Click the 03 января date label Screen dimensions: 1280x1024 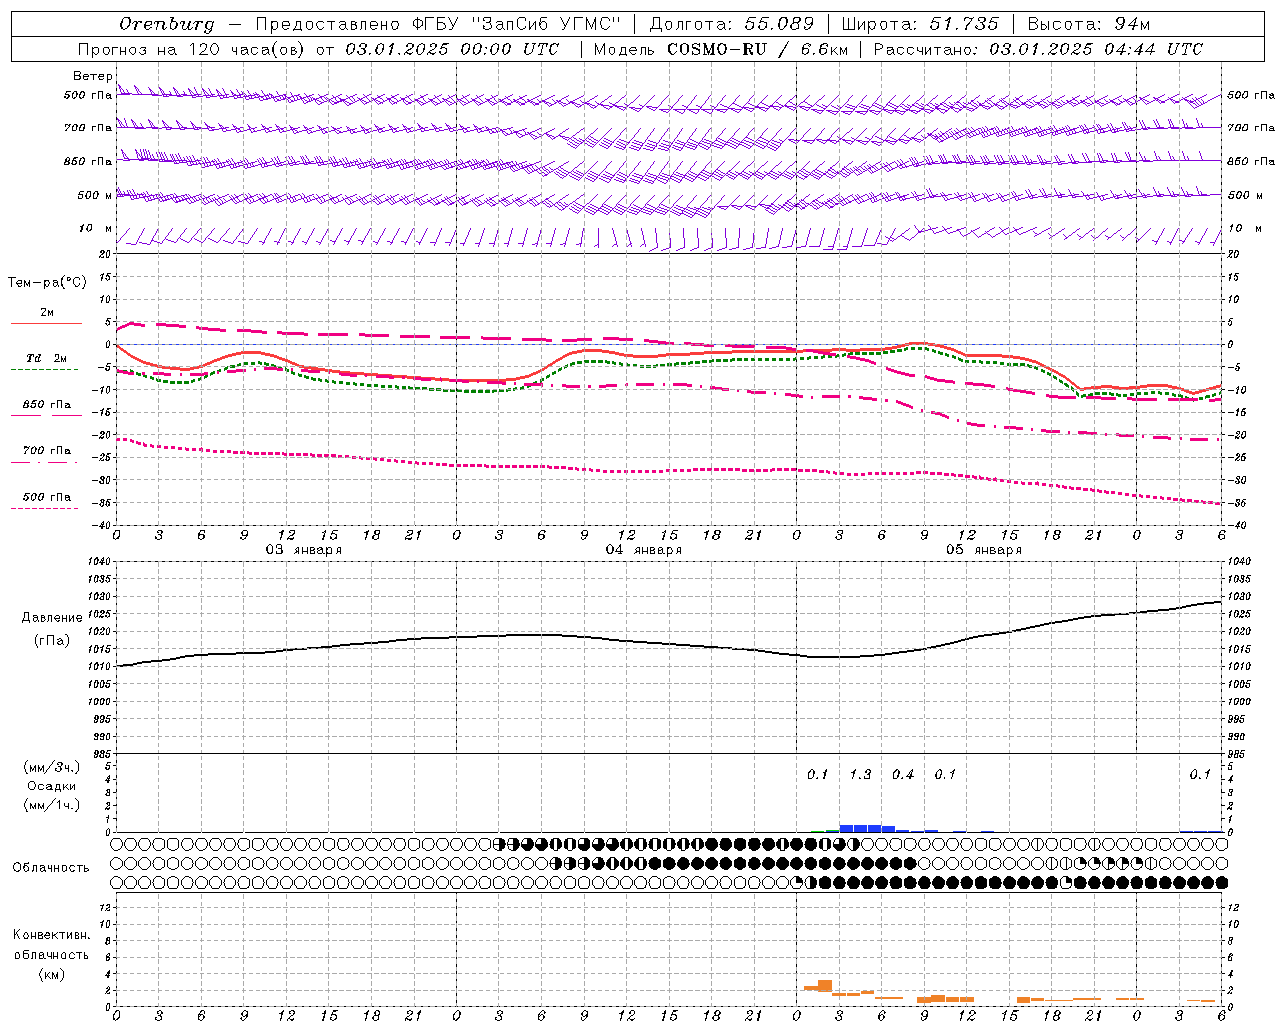point(304,549)
